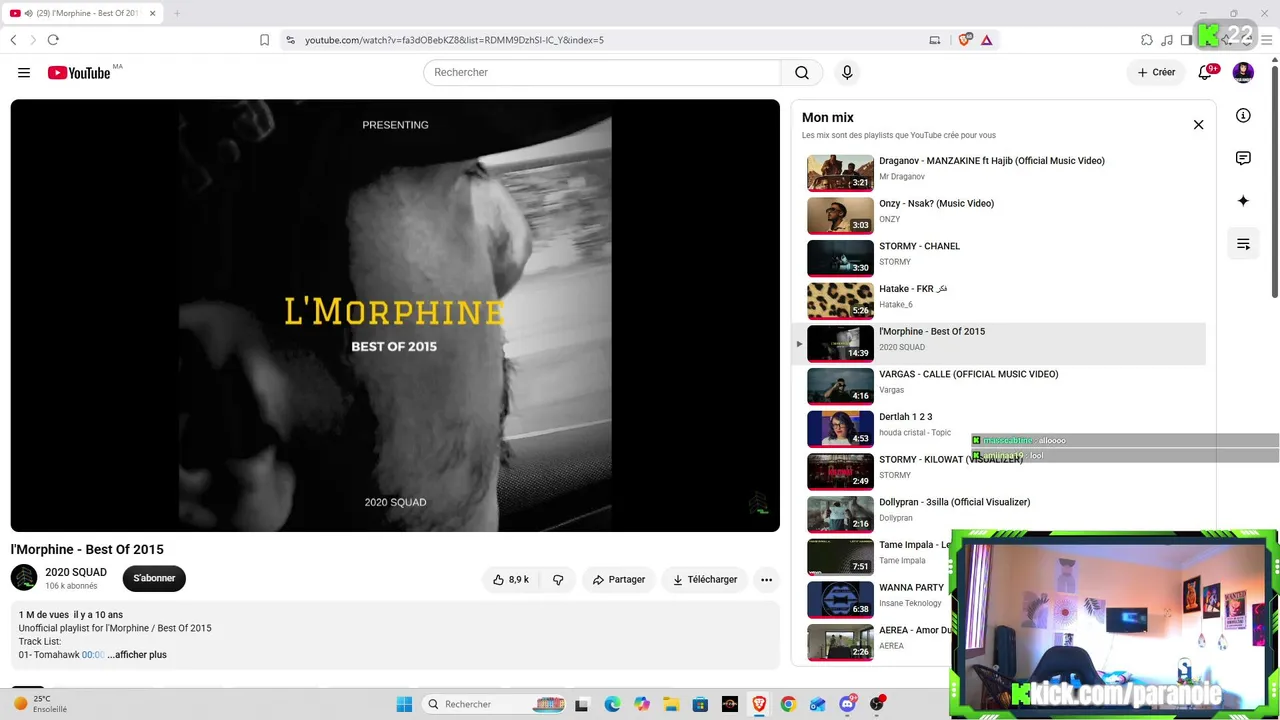Viewport: 1280px width, 720px height.
Task: Open the 2020 SQUAD channel name link
Action: point(76,572)
